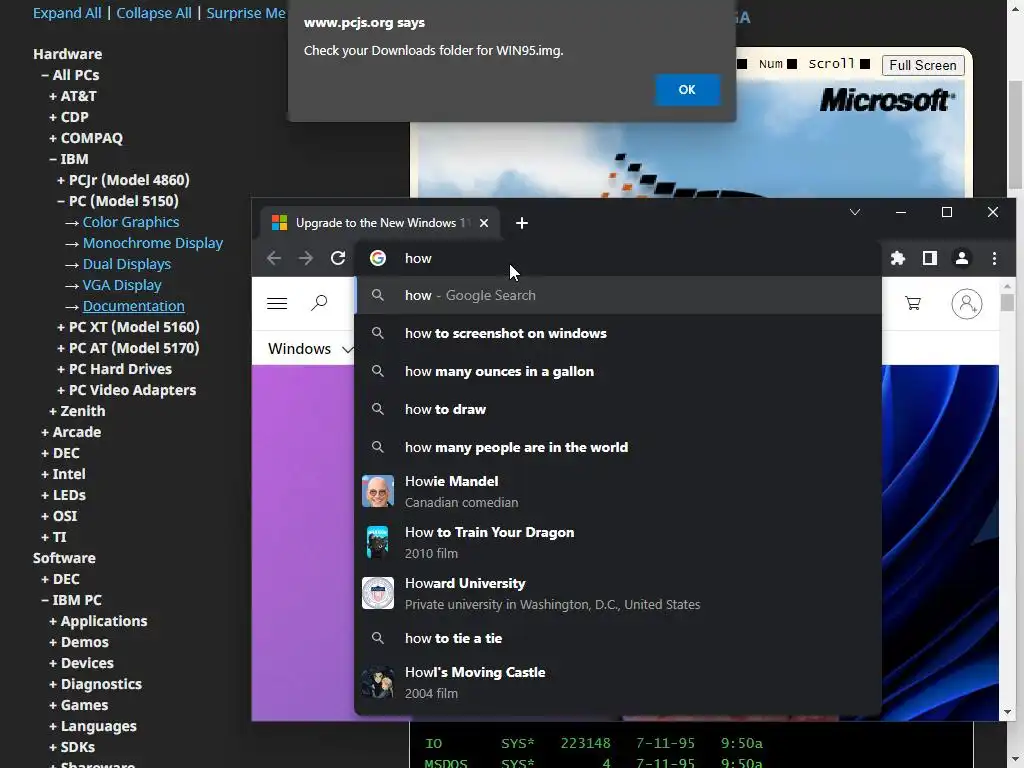This screenshot has height=768, width=1024.
Task: Expand the Languages tree node
Action: (x=93, y=726)
